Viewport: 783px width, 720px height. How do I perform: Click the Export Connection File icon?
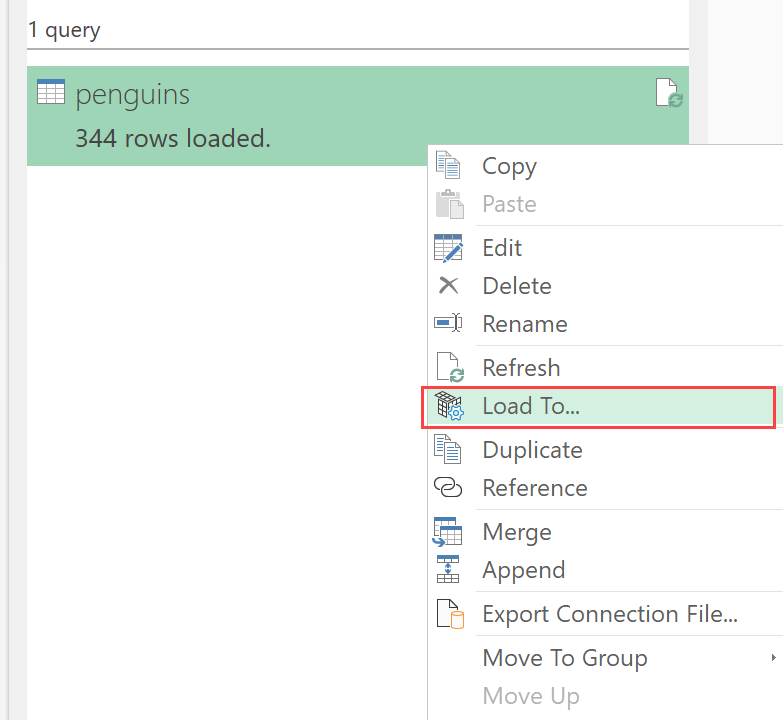[x=450, y=614]
